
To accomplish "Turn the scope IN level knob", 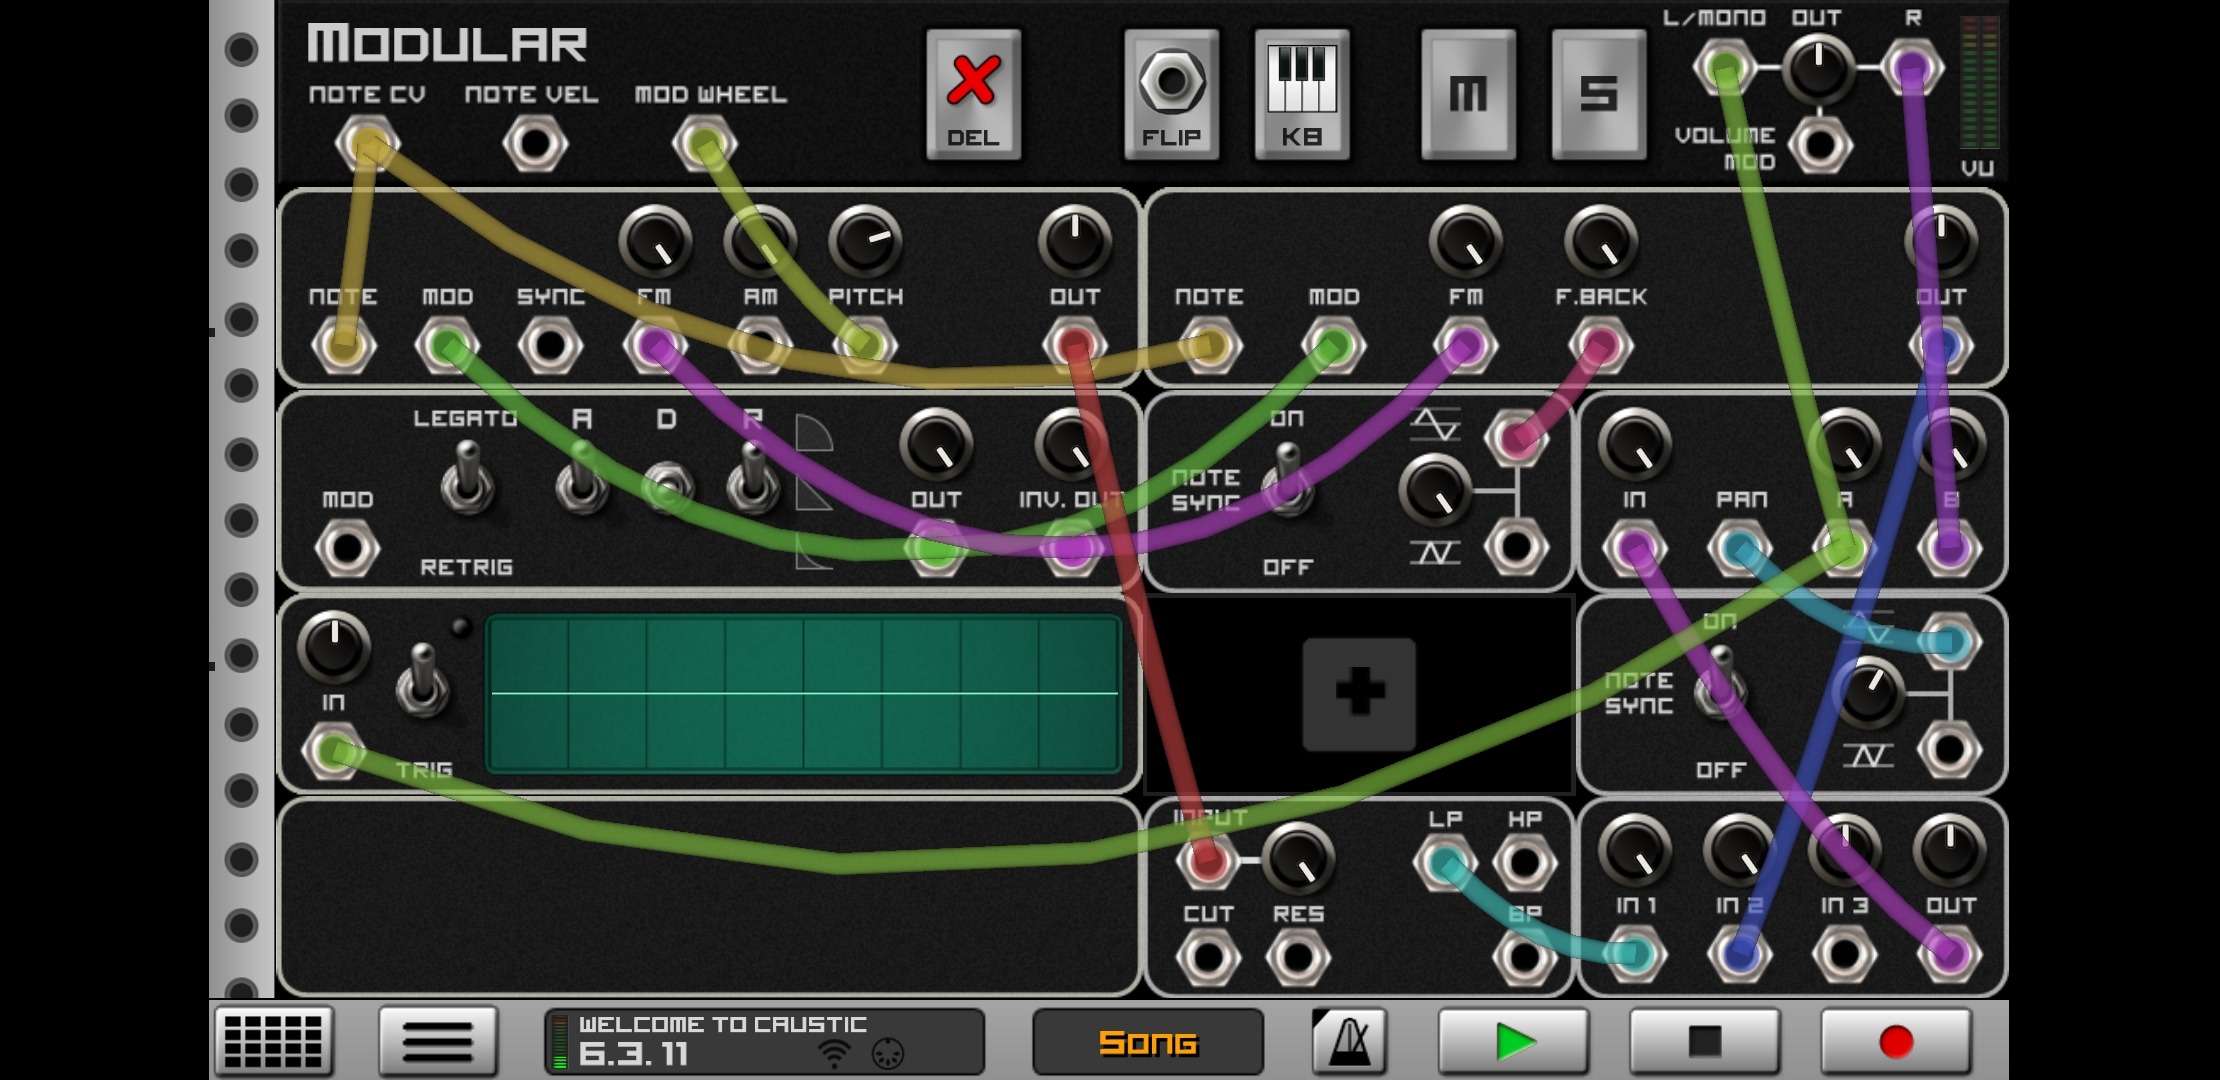I will pyautogui.click(x=334, y=646).
